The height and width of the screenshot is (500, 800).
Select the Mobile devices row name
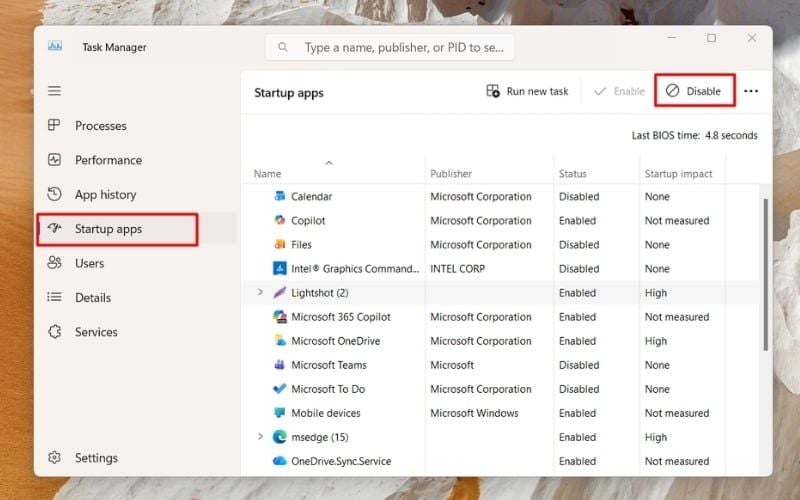point(326,413)
